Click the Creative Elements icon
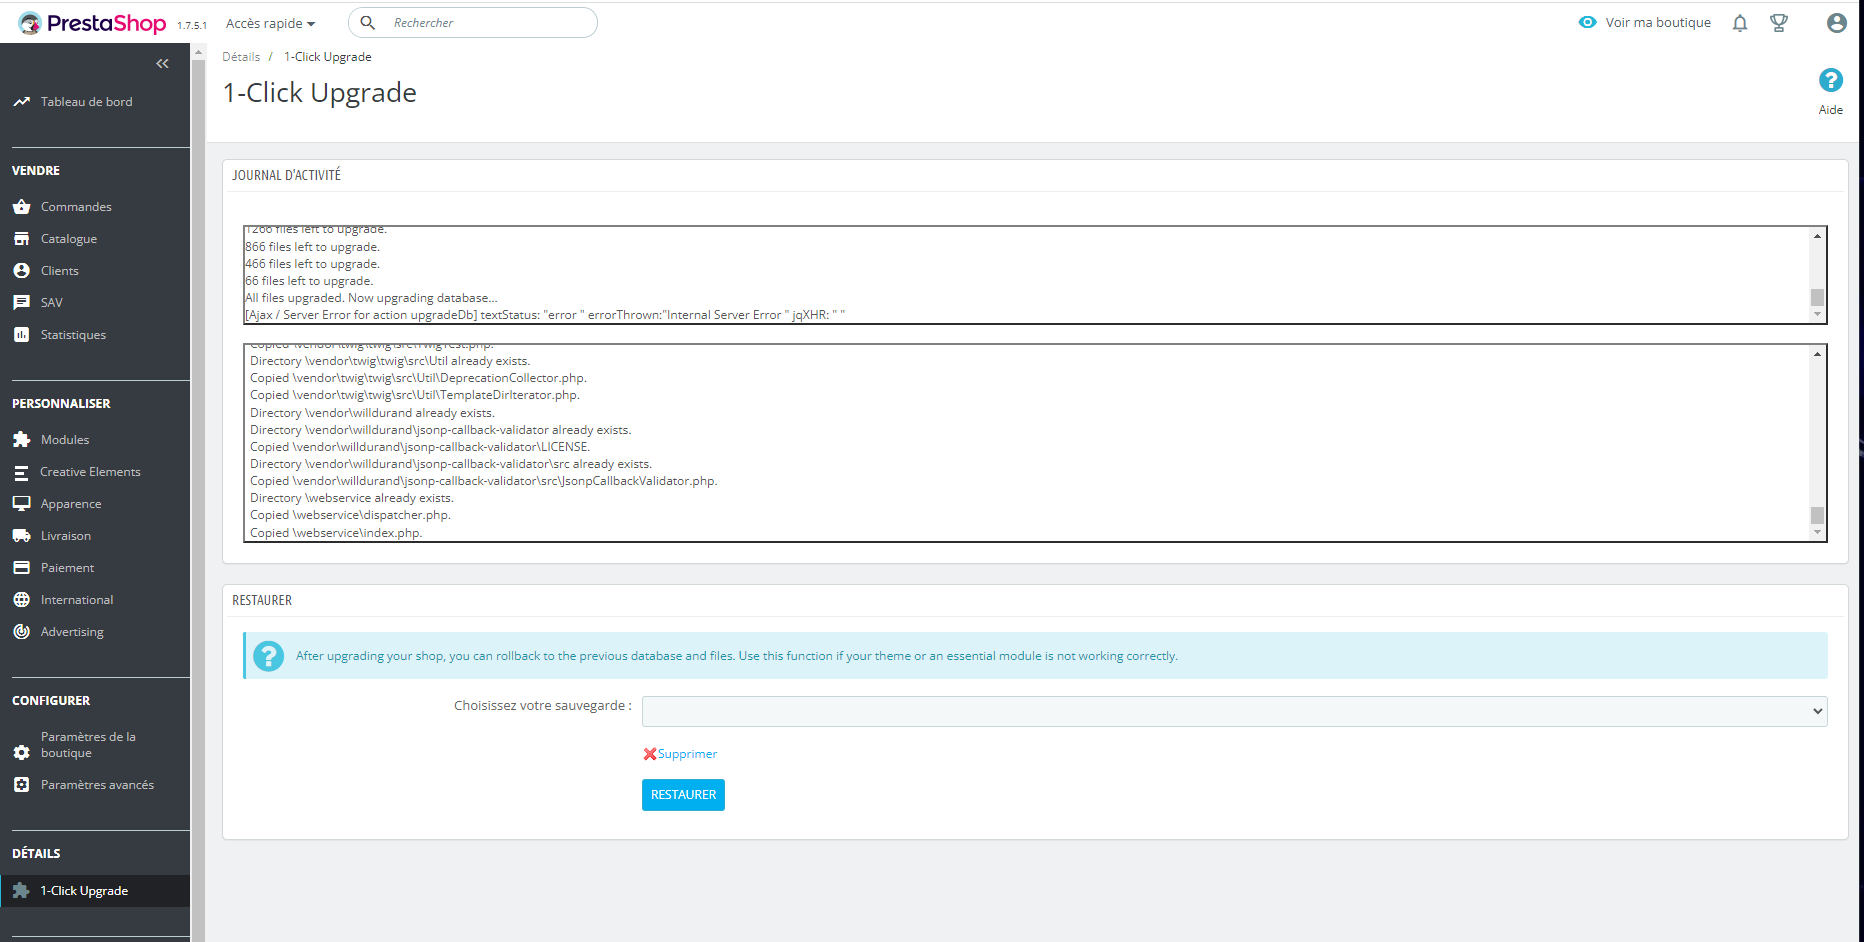 click(x=21, y=472)
